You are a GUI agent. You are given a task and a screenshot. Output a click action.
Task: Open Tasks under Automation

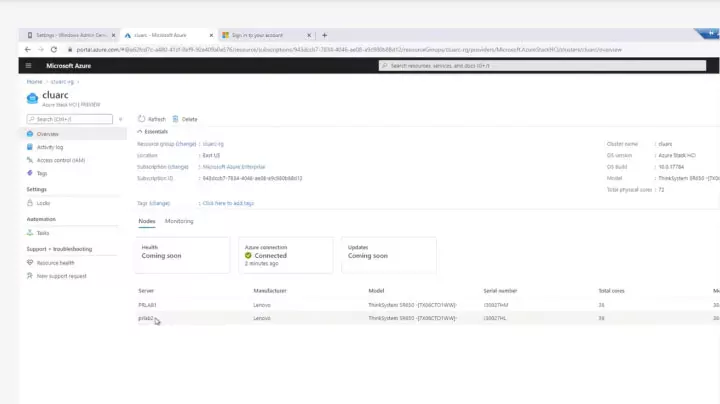point(43,233)
